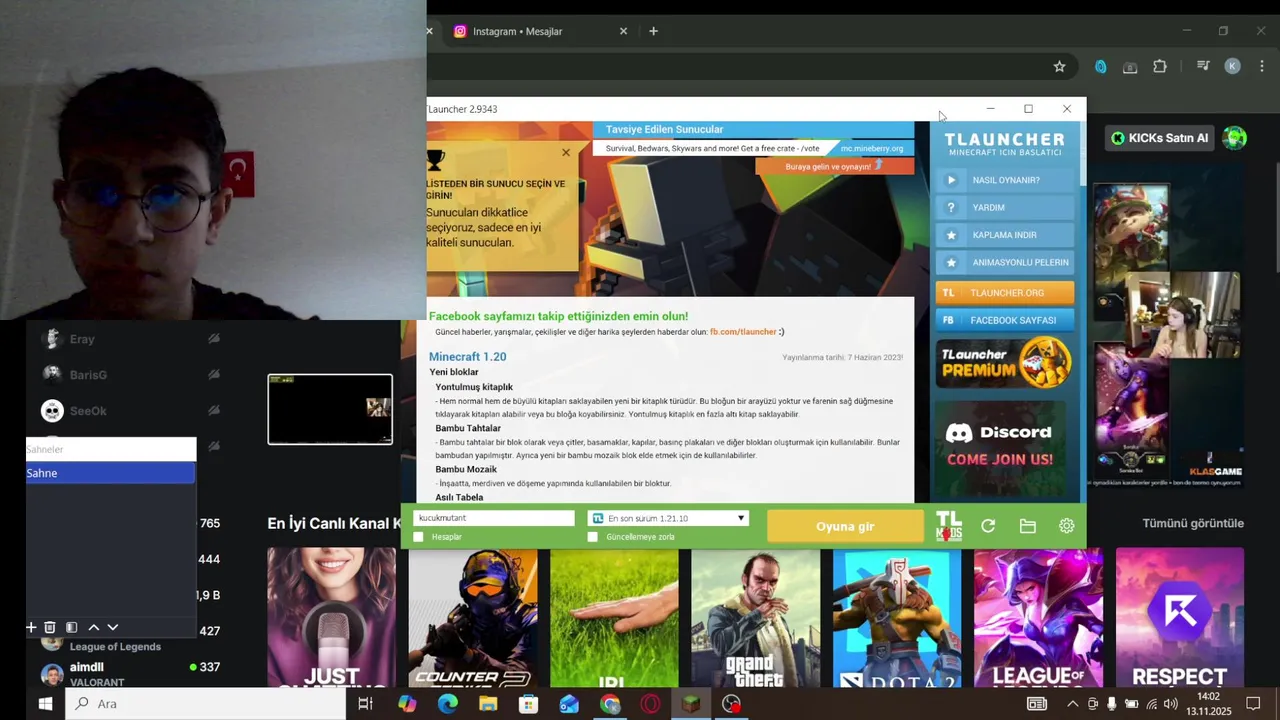Open Just Chatting category card

tap(331, 617)
